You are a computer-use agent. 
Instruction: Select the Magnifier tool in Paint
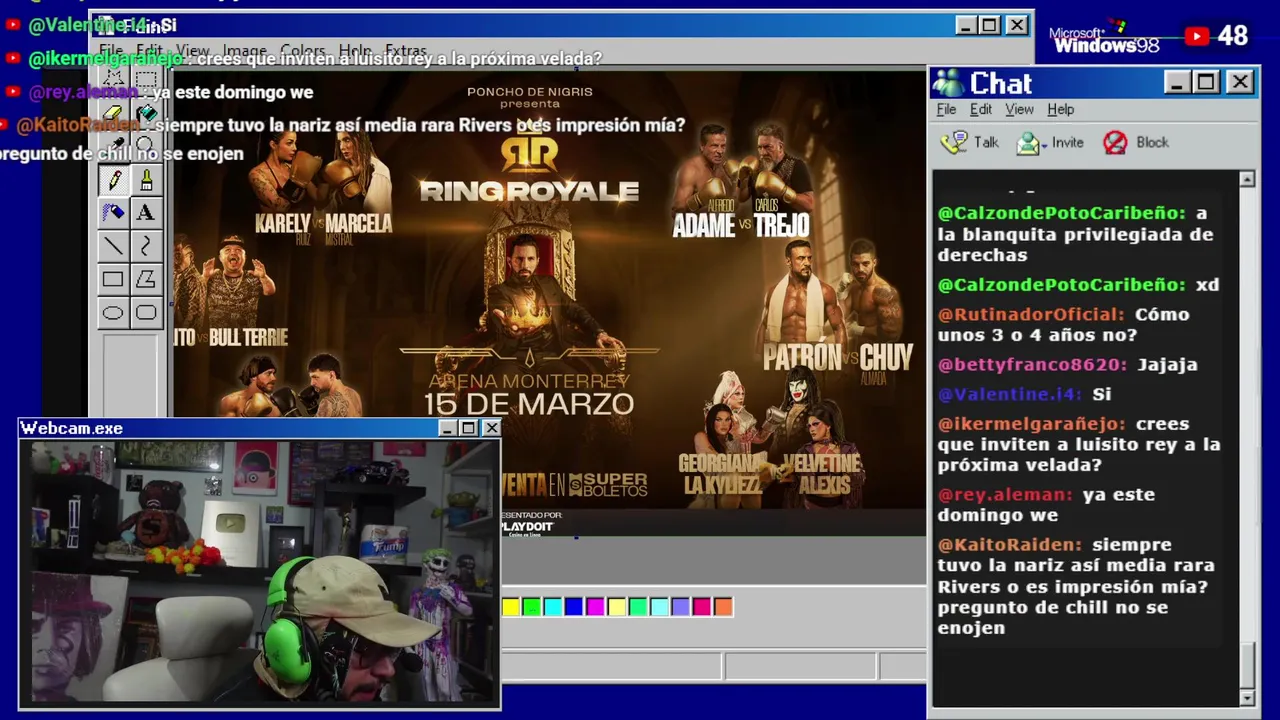tap(146, 146)
